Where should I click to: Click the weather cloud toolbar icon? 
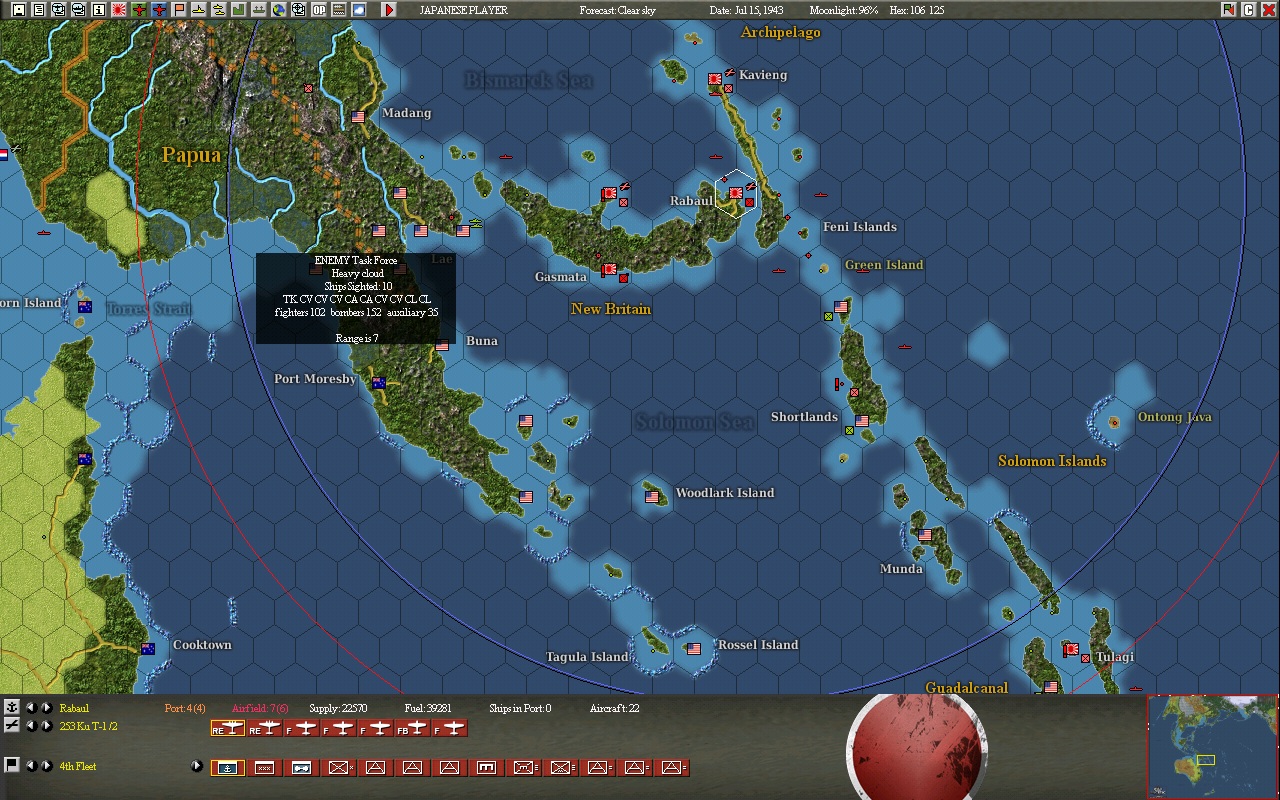359,10
